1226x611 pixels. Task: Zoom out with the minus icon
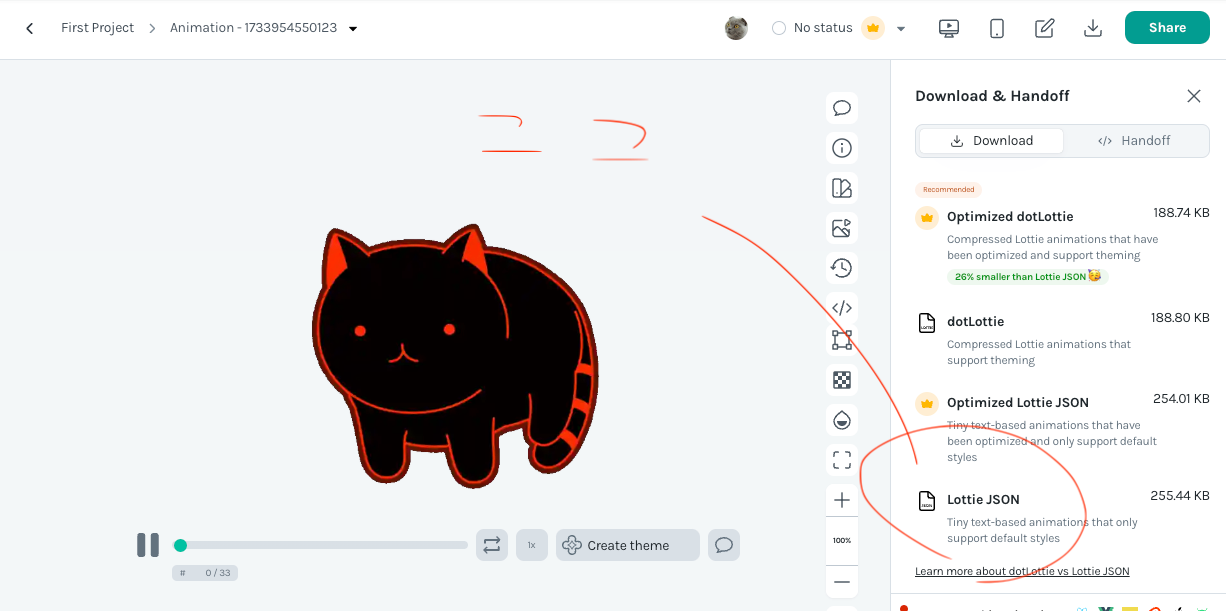[x=842, y=582]
